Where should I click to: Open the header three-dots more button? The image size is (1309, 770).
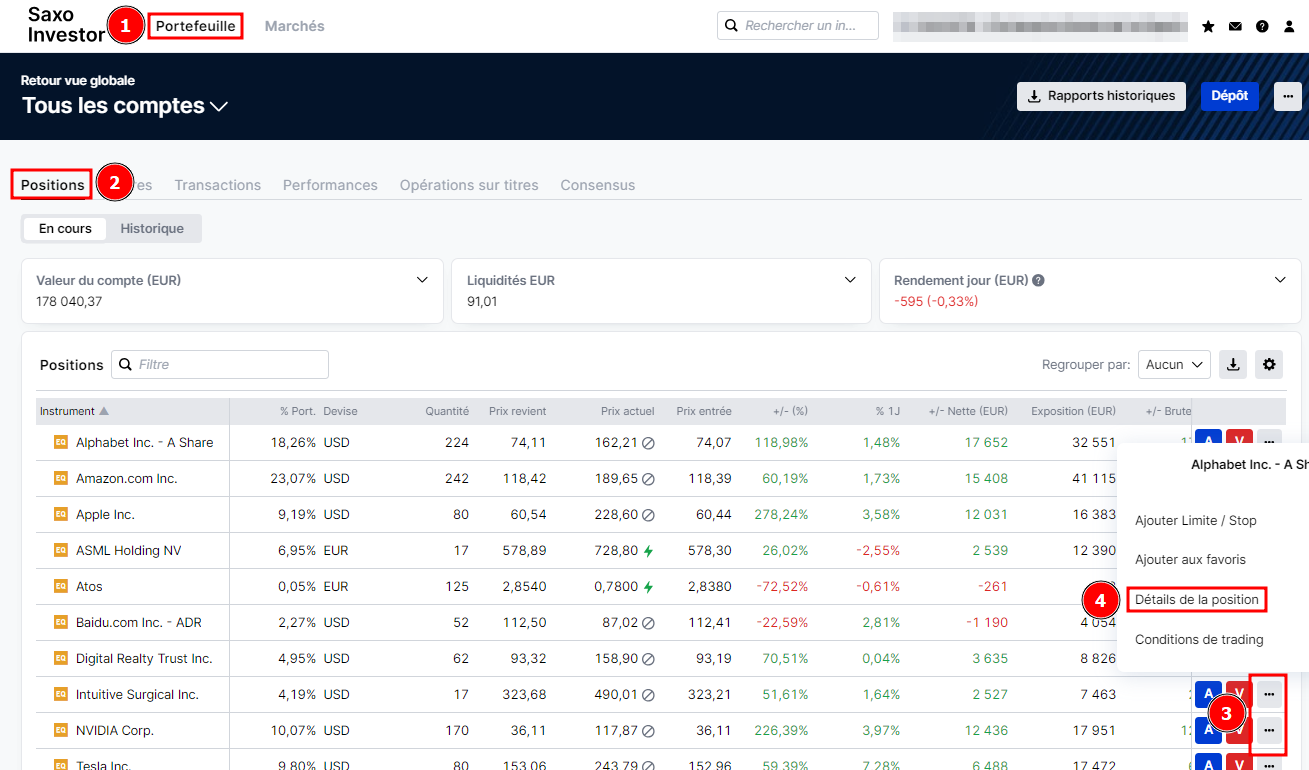1288,96
